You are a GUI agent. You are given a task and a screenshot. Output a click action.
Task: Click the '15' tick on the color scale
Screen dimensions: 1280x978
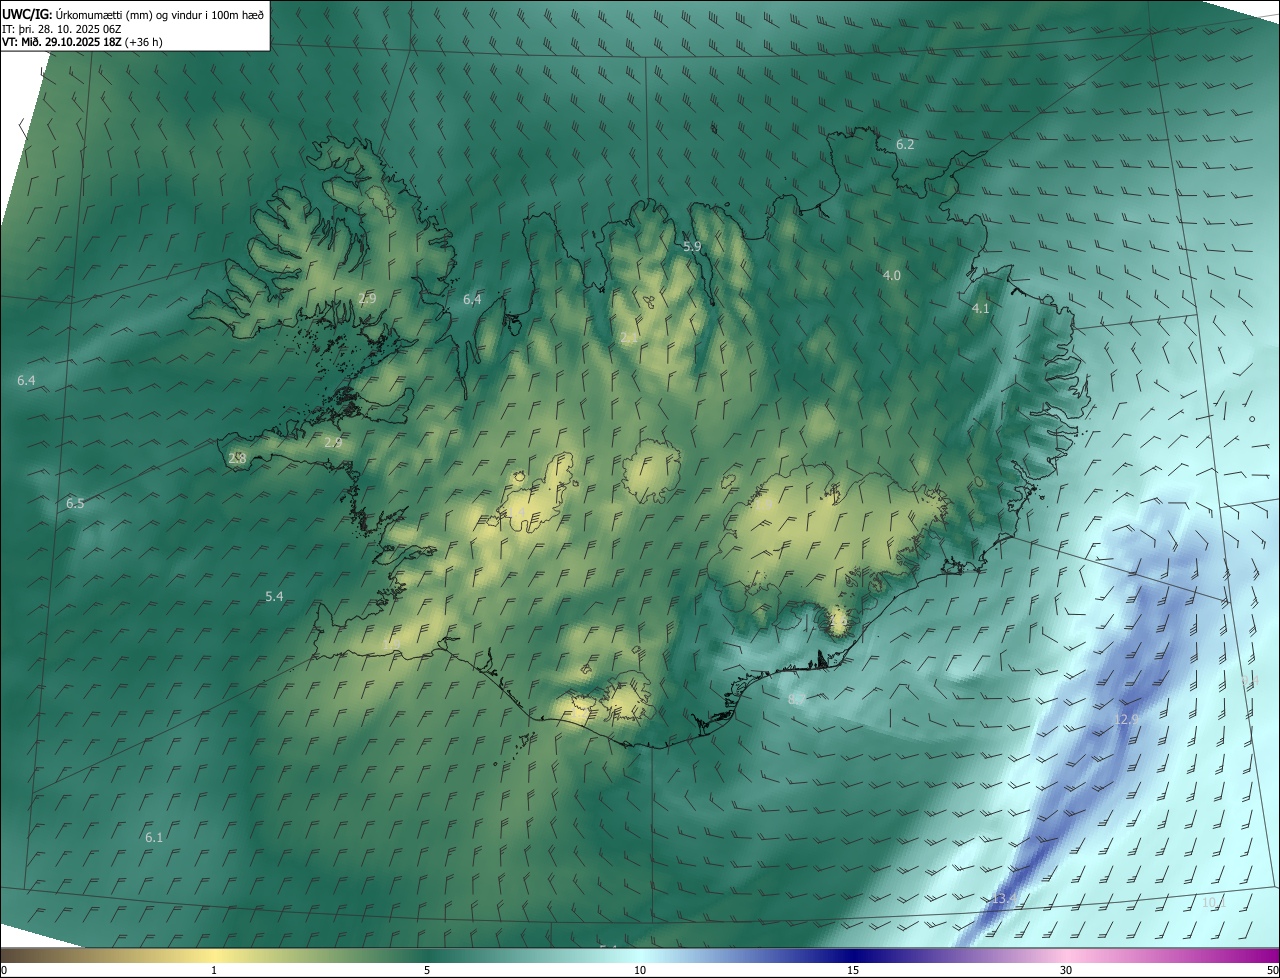853,970
